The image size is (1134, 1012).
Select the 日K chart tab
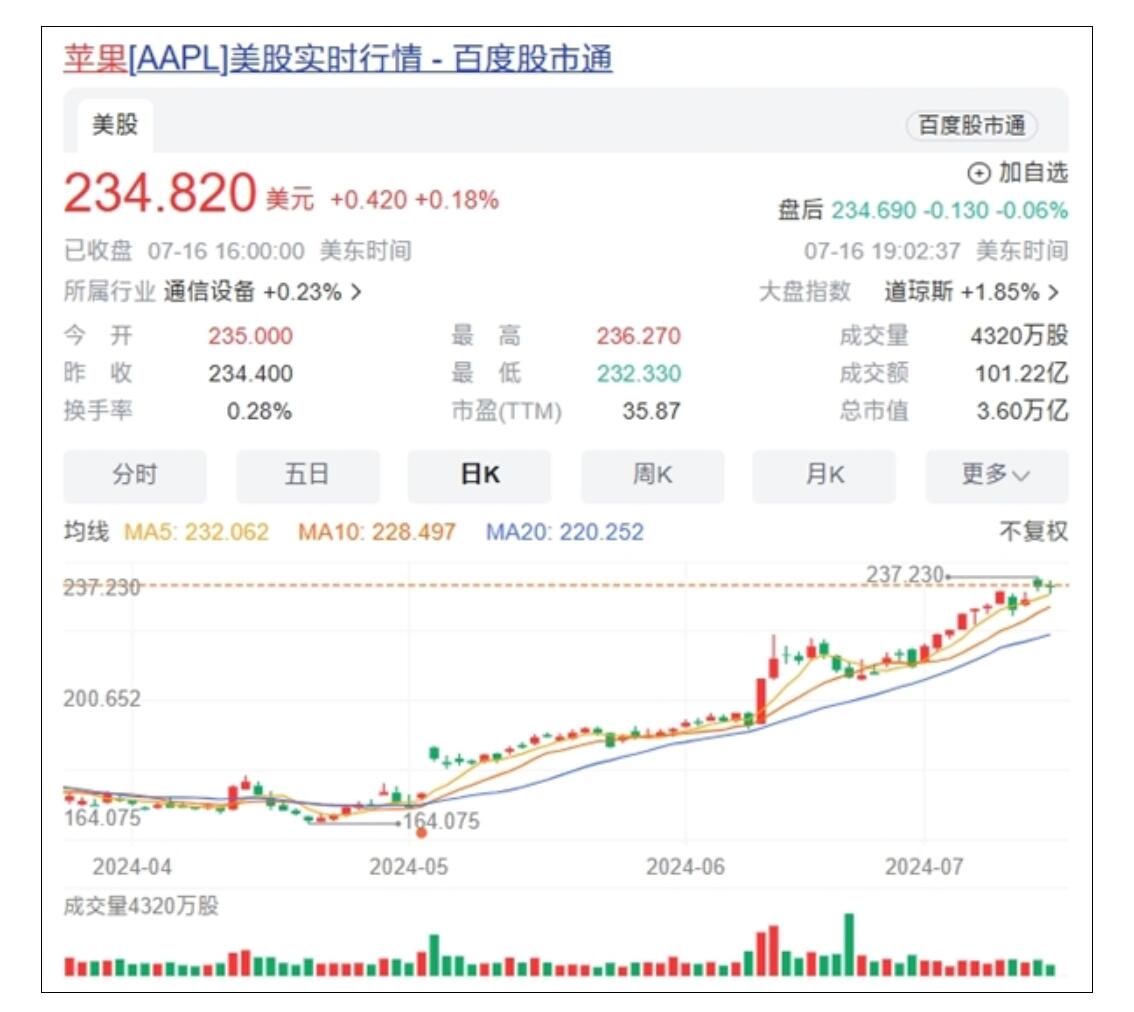coord(479,475)
